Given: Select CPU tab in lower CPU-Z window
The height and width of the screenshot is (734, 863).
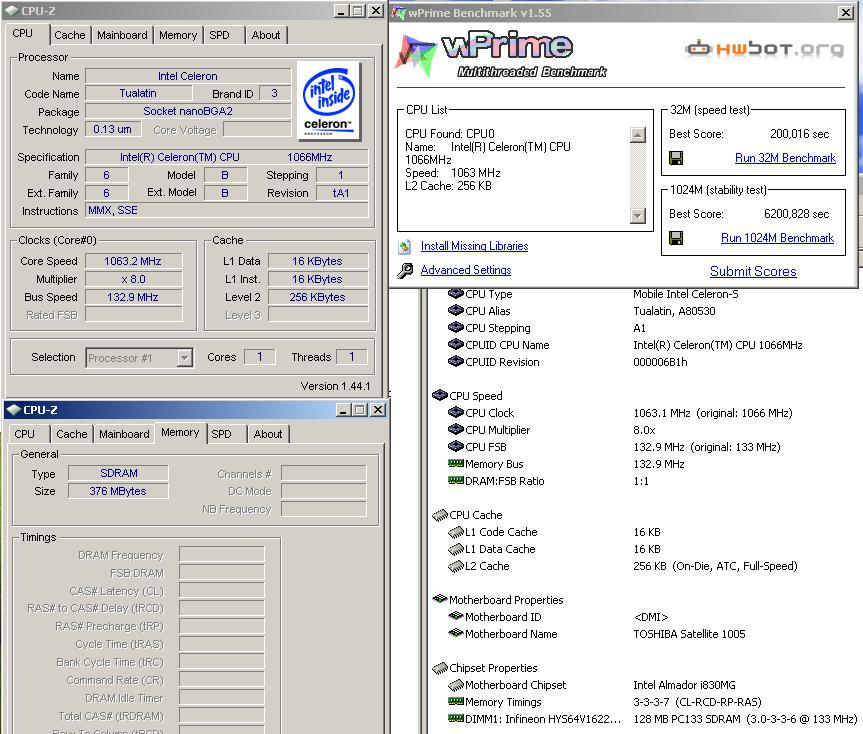Looking at the screenshot, I should click(x=24, y=434).
